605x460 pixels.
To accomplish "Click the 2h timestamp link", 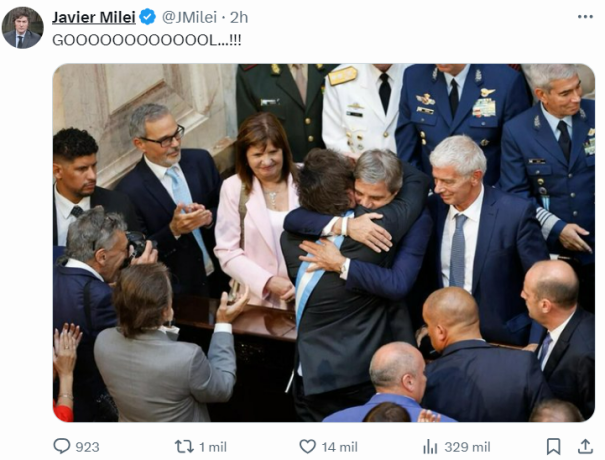I will click(239, 17).
